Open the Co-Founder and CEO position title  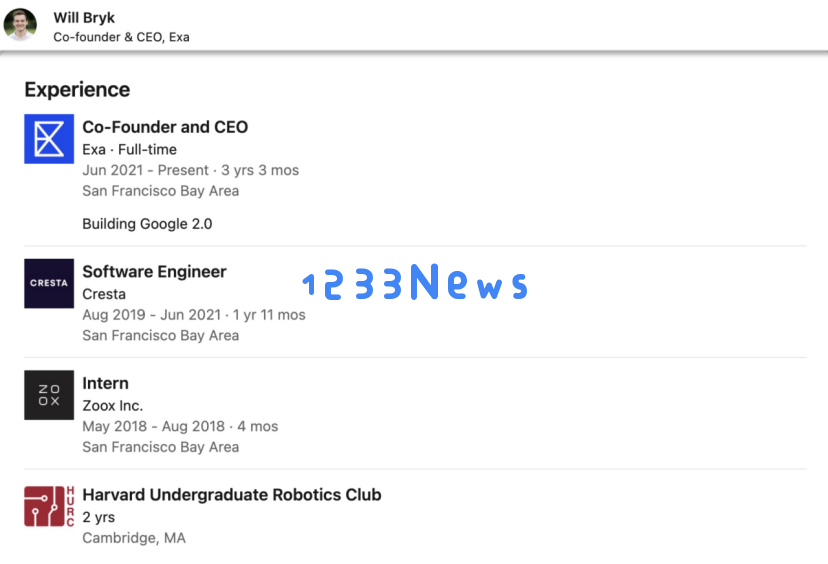165,127
